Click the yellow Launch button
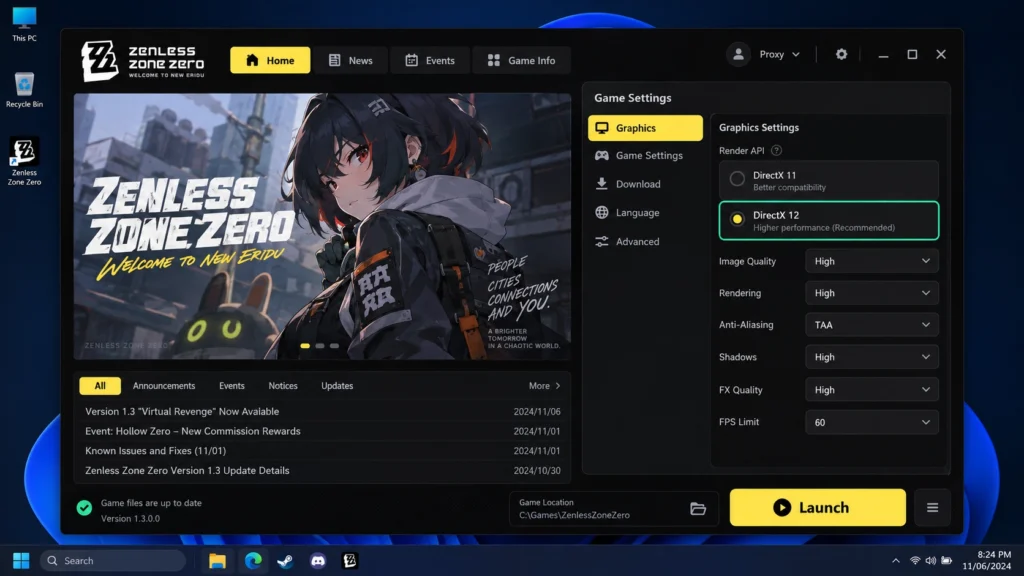 coord(818,507)
